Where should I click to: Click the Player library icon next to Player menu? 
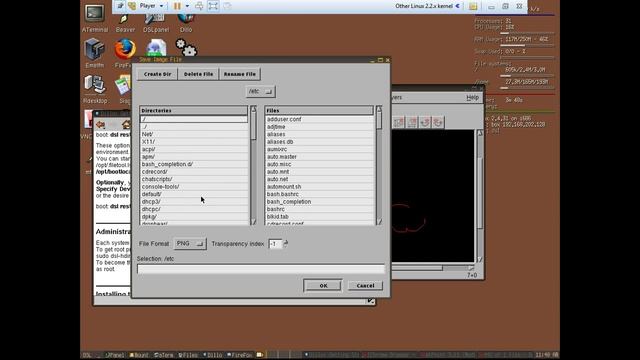[x=132, y=6]
